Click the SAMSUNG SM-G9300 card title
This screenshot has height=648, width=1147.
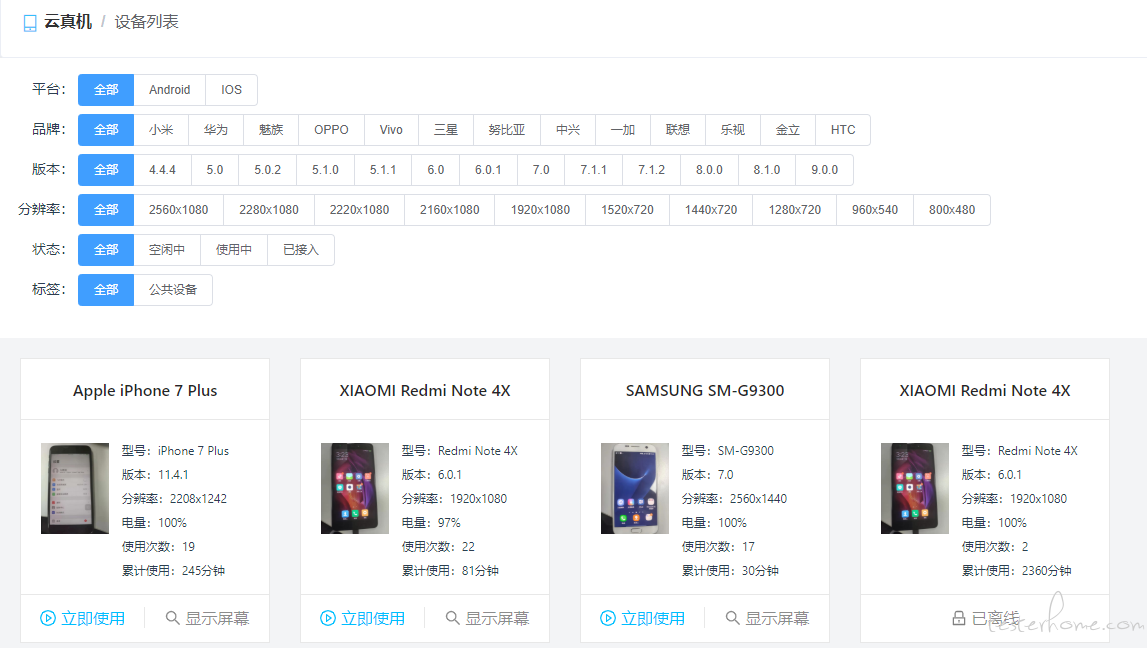[x=705, y=391]
